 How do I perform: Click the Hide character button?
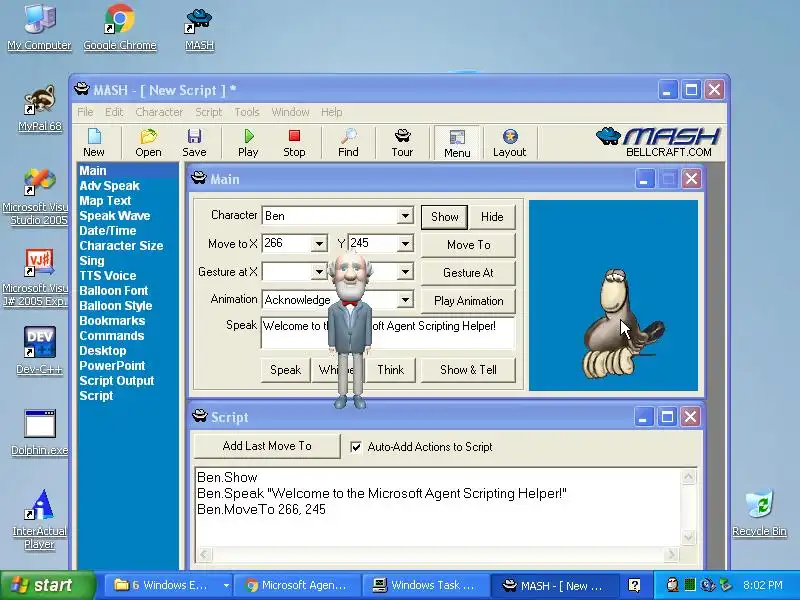(x=492, y=217)
